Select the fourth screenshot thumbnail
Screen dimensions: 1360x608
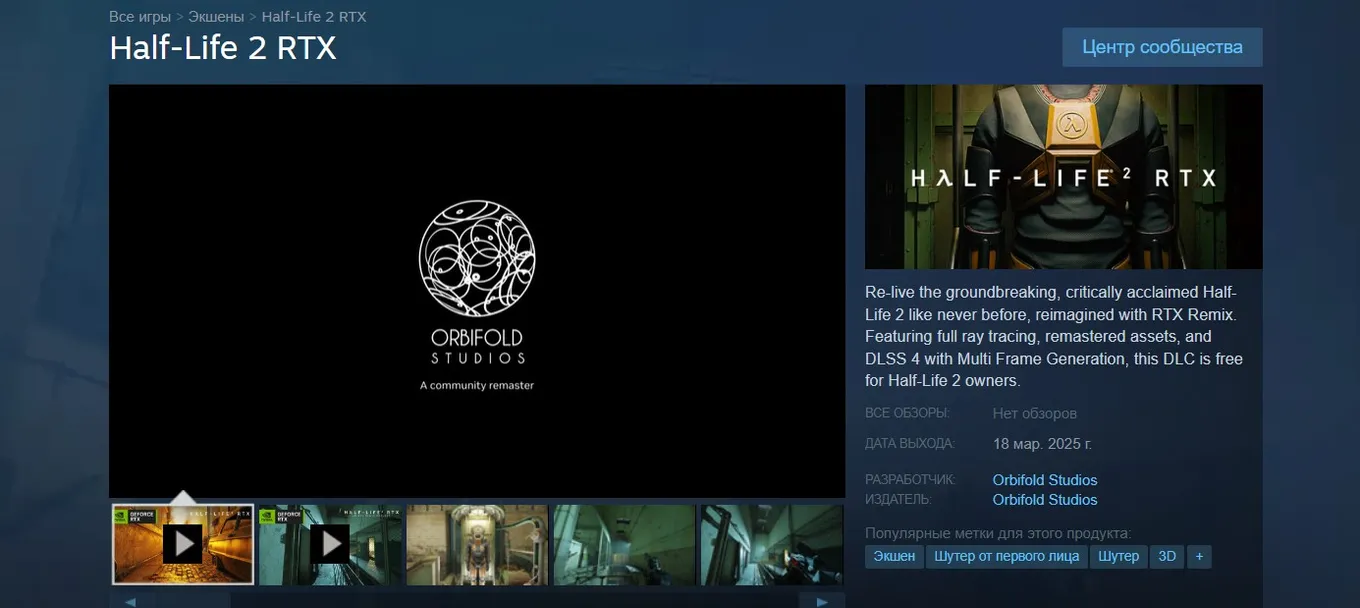(624, 544)
